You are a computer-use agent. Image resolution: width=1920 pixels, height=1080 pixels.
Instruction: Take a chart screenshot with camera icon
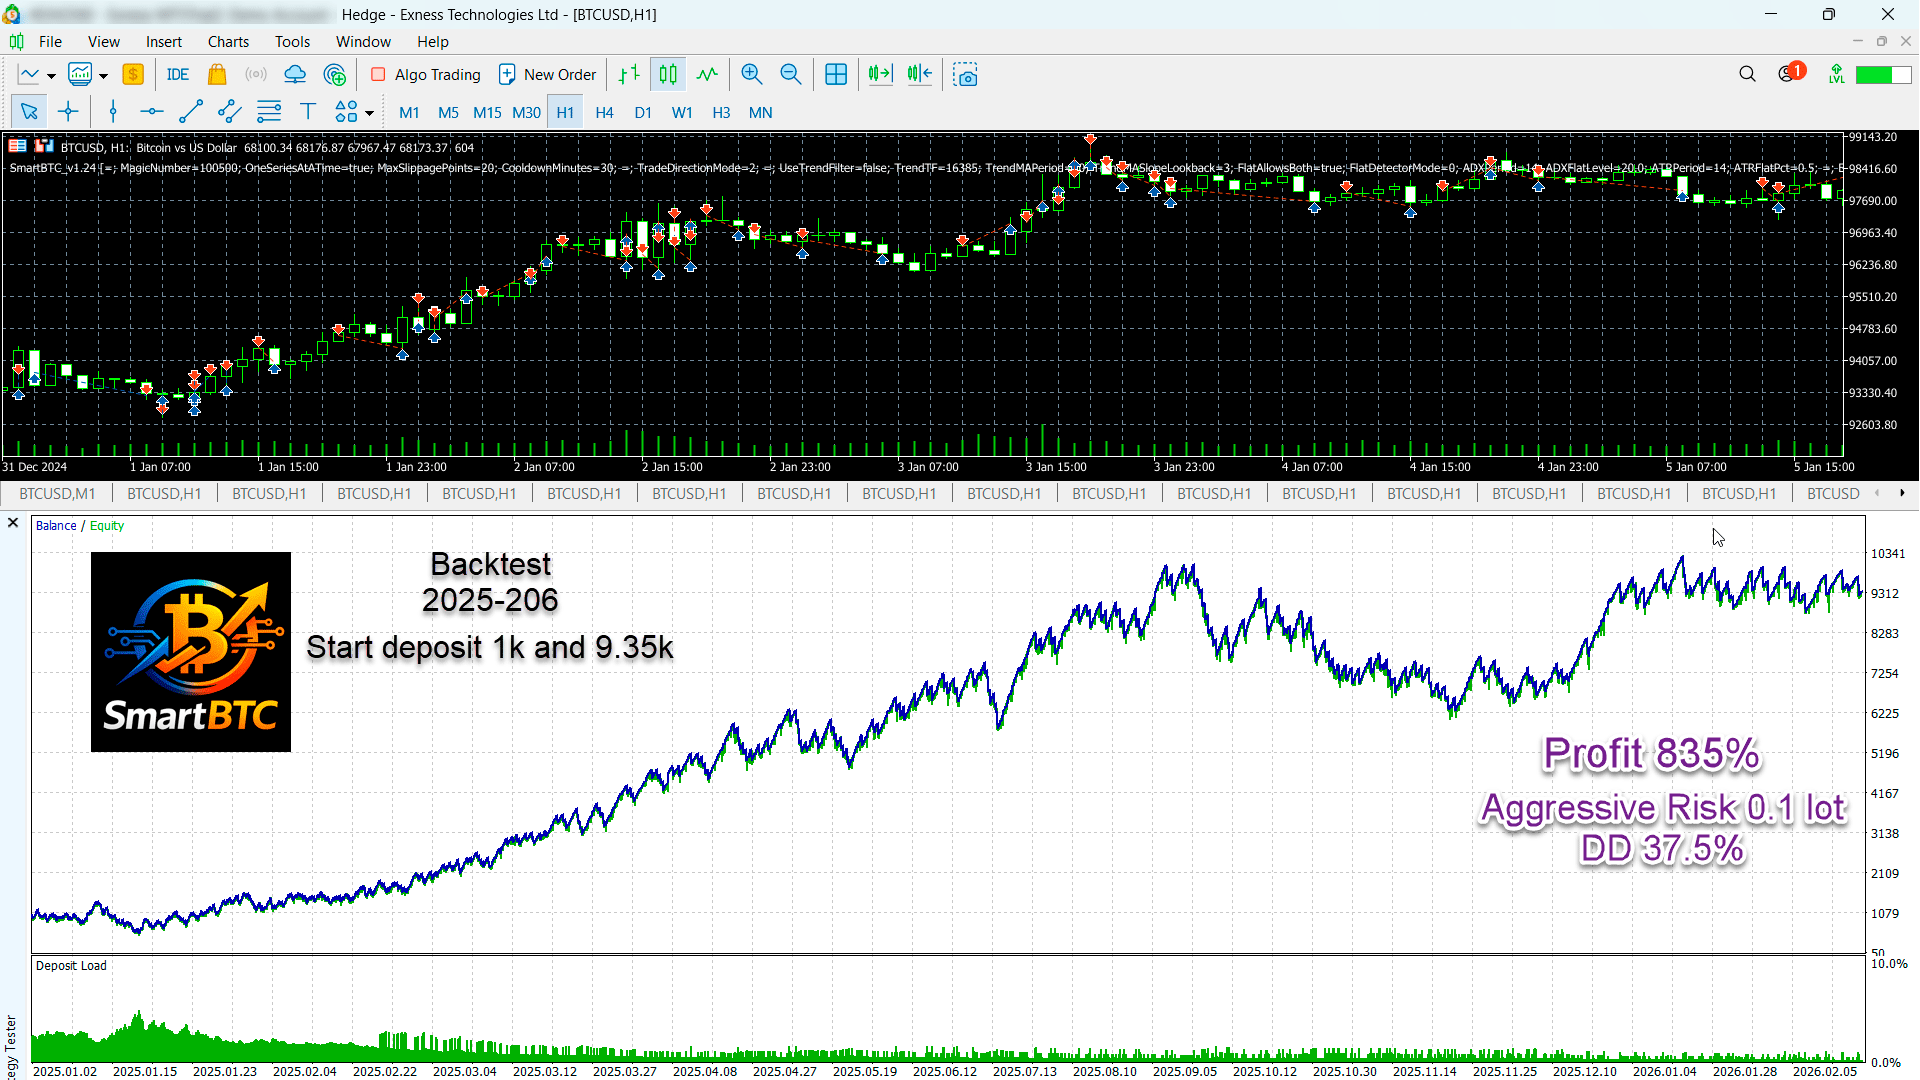tap(965, 75)
